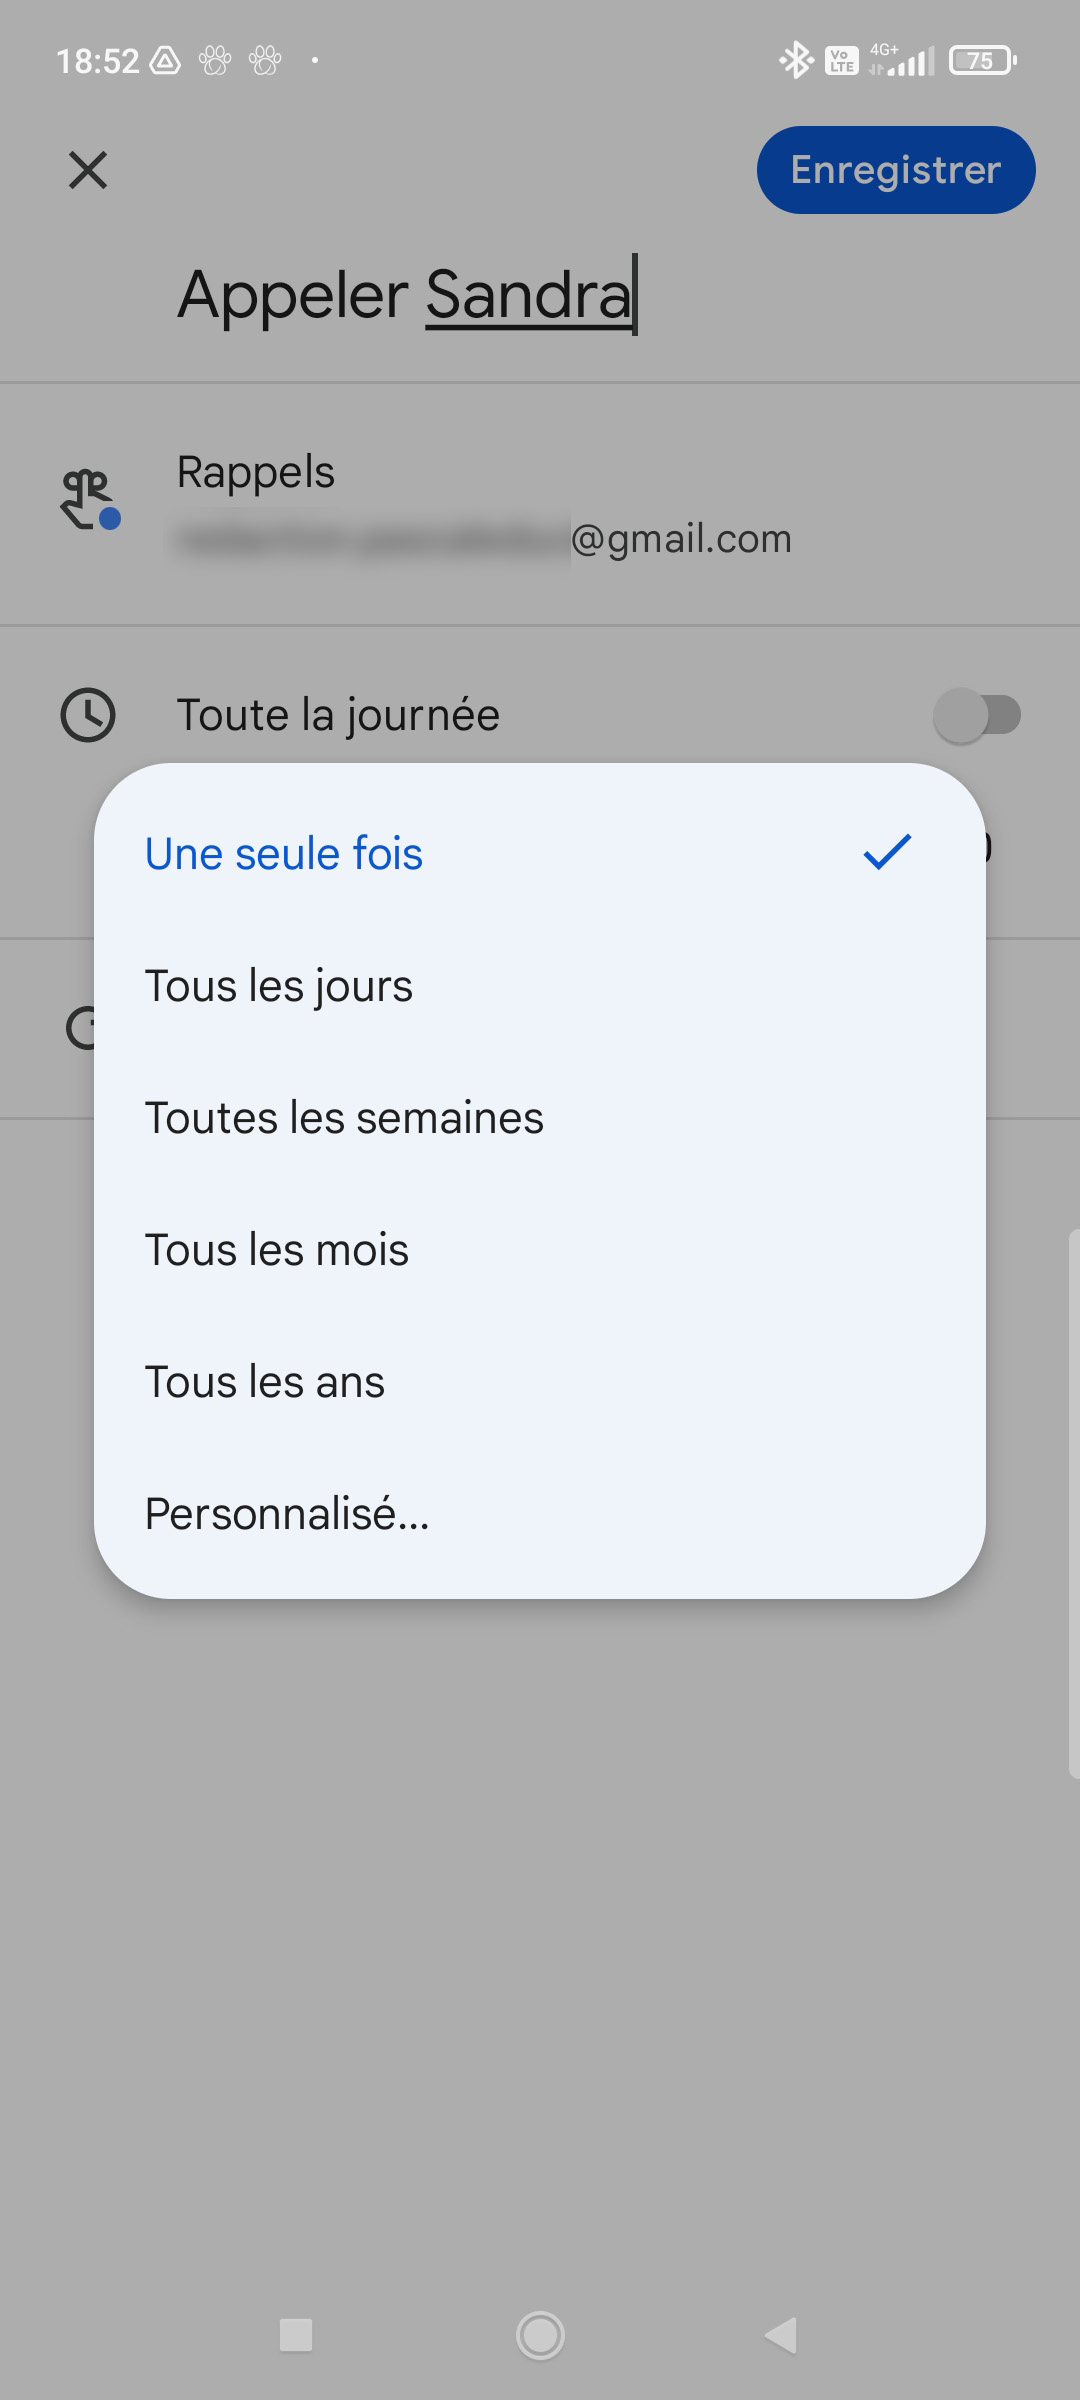This screenshot has width=1080, height=2400.
Task: Tap the blue checkmark icon
Action: click(886, 852)
